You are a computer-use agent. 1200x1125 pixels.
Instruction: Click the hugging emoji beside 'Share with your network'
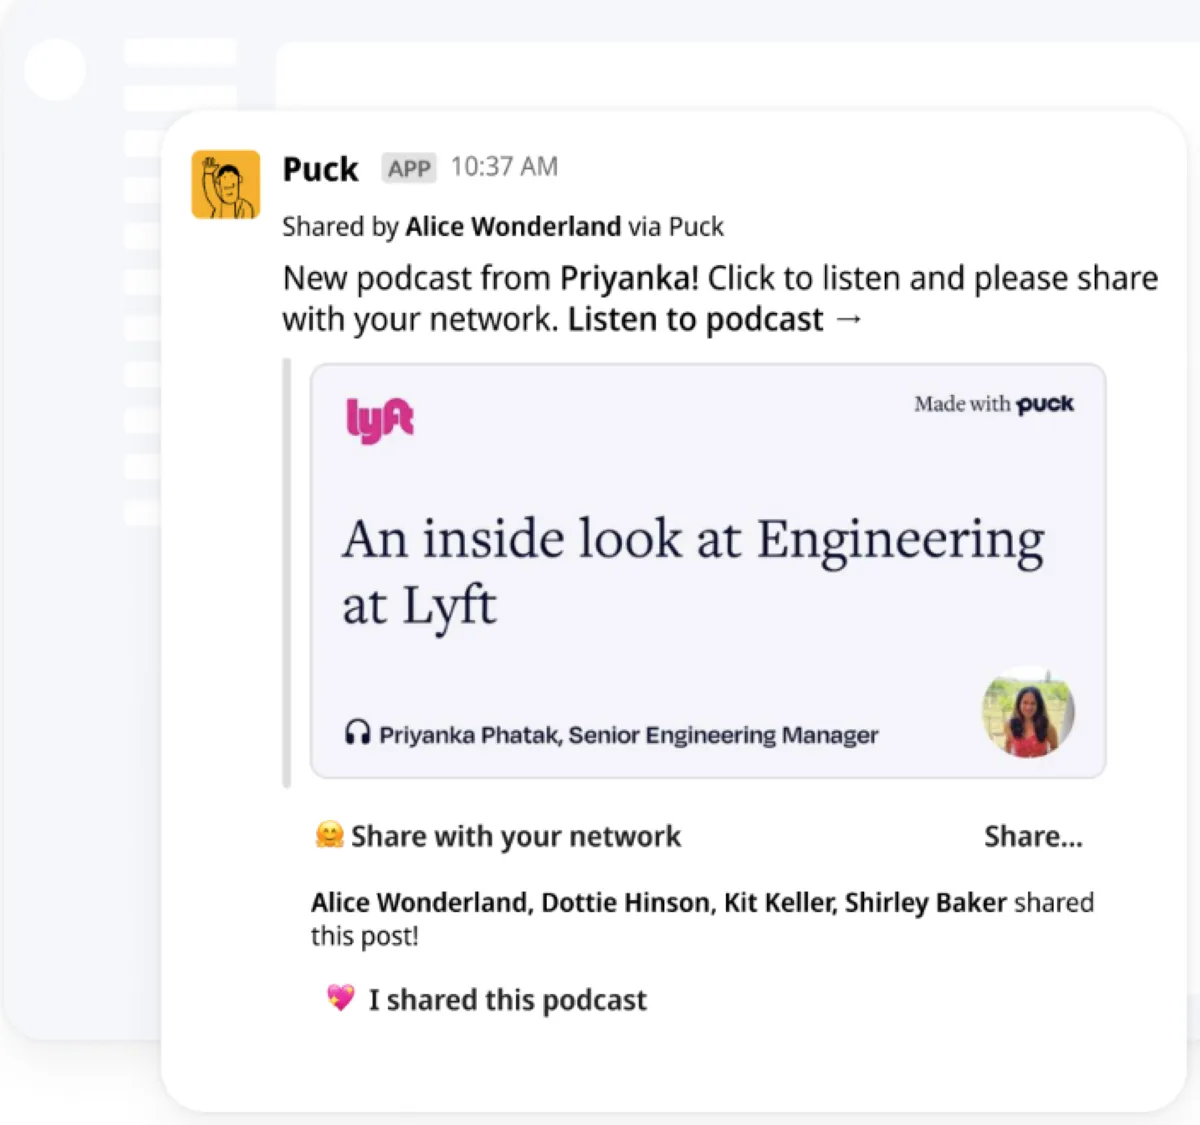329,835
